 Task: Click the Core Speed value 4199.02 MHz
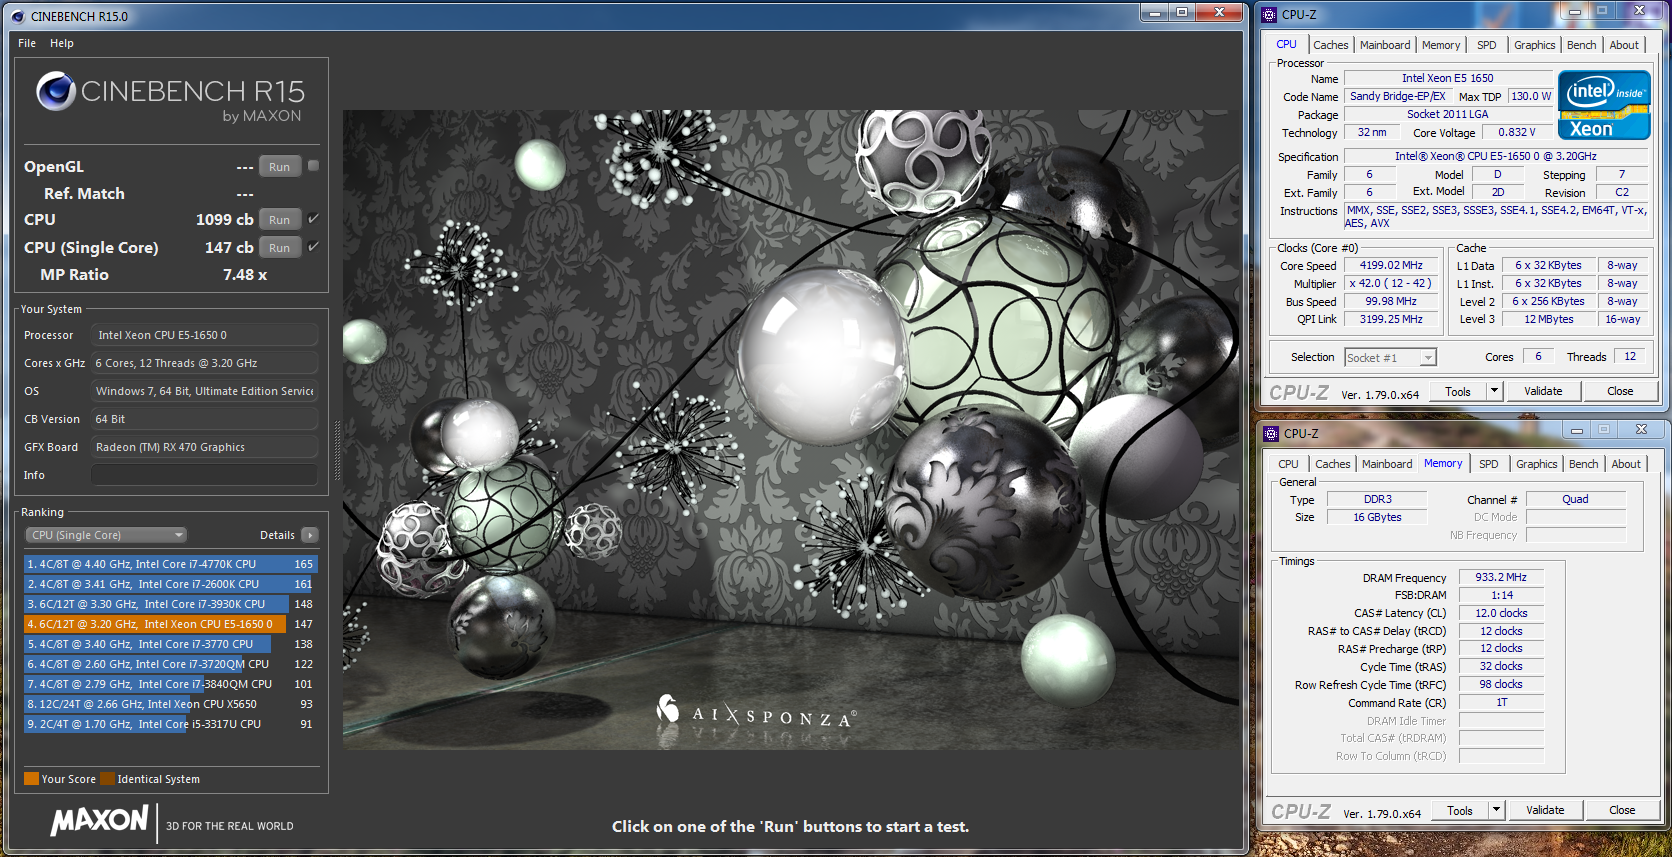1391,265
